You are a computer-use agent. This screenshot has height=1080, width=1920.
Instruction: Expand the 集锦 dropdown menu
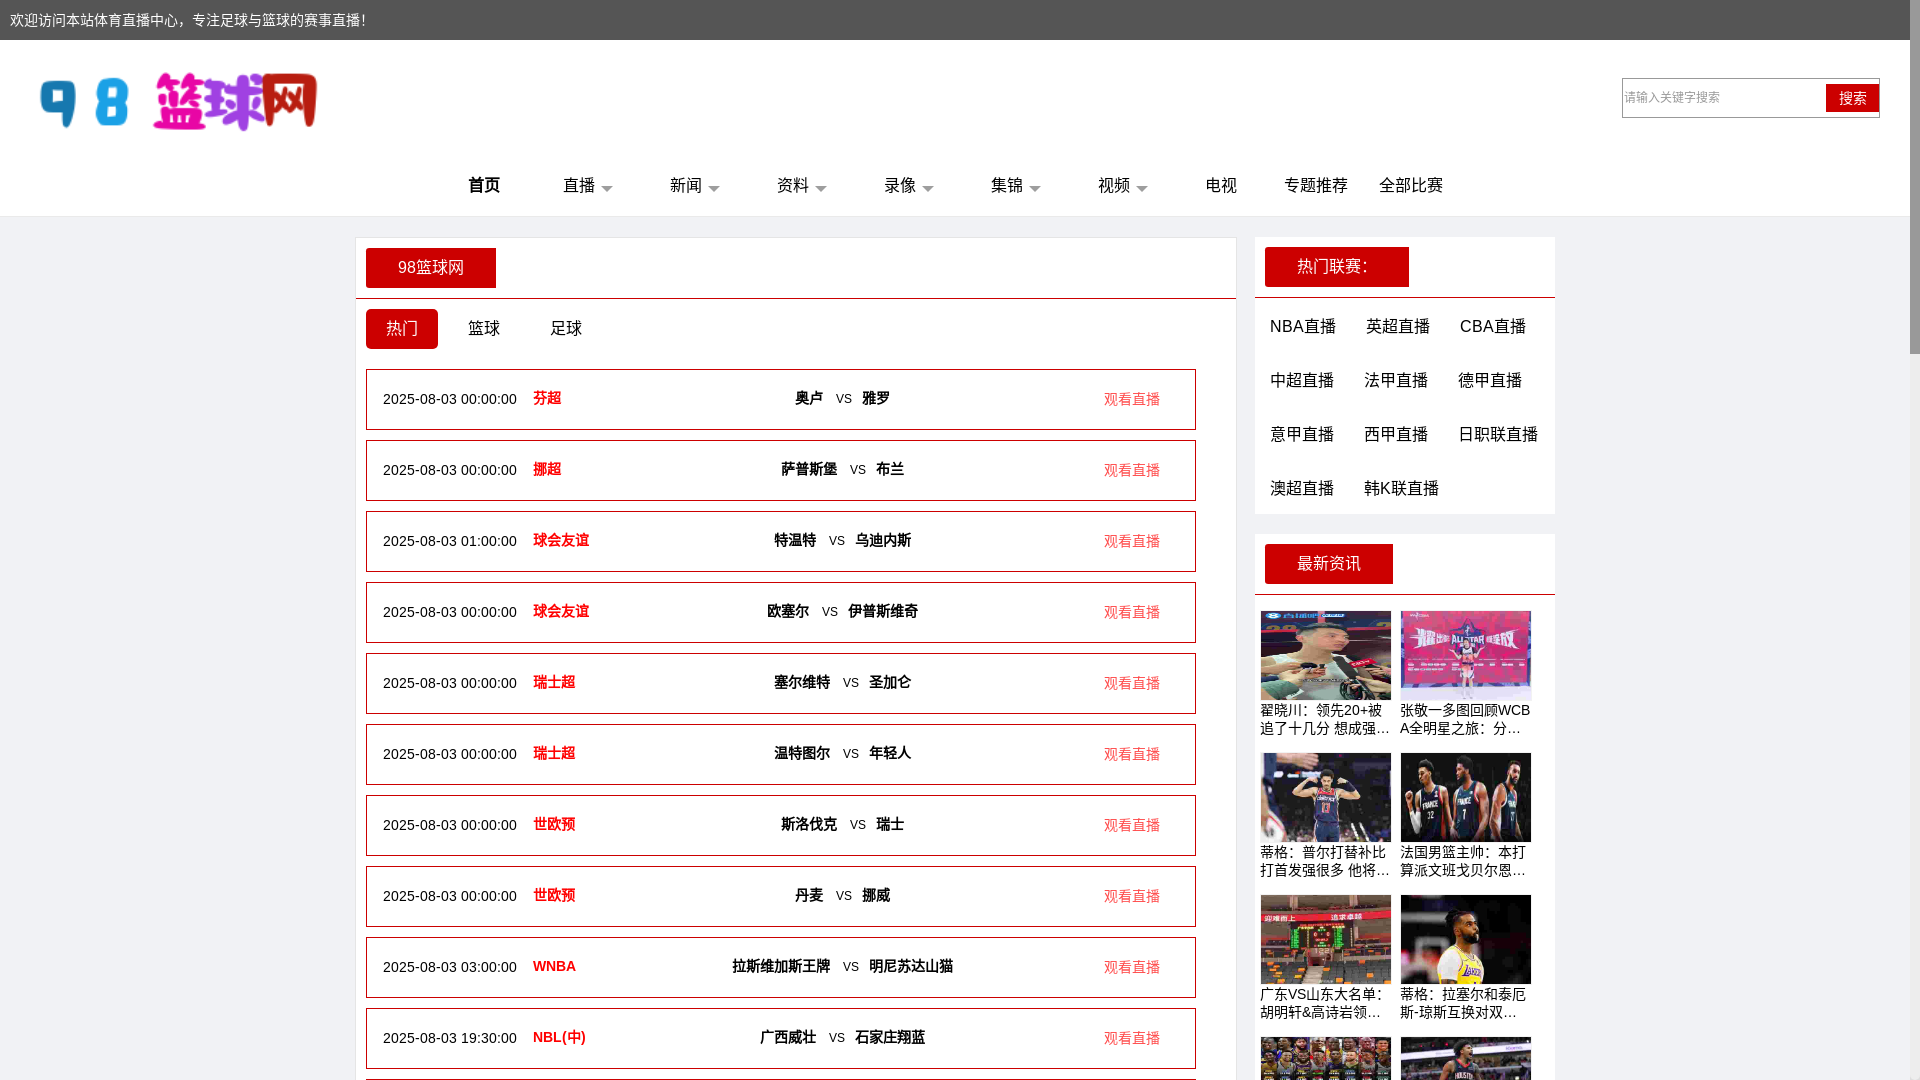point(1016,186)
